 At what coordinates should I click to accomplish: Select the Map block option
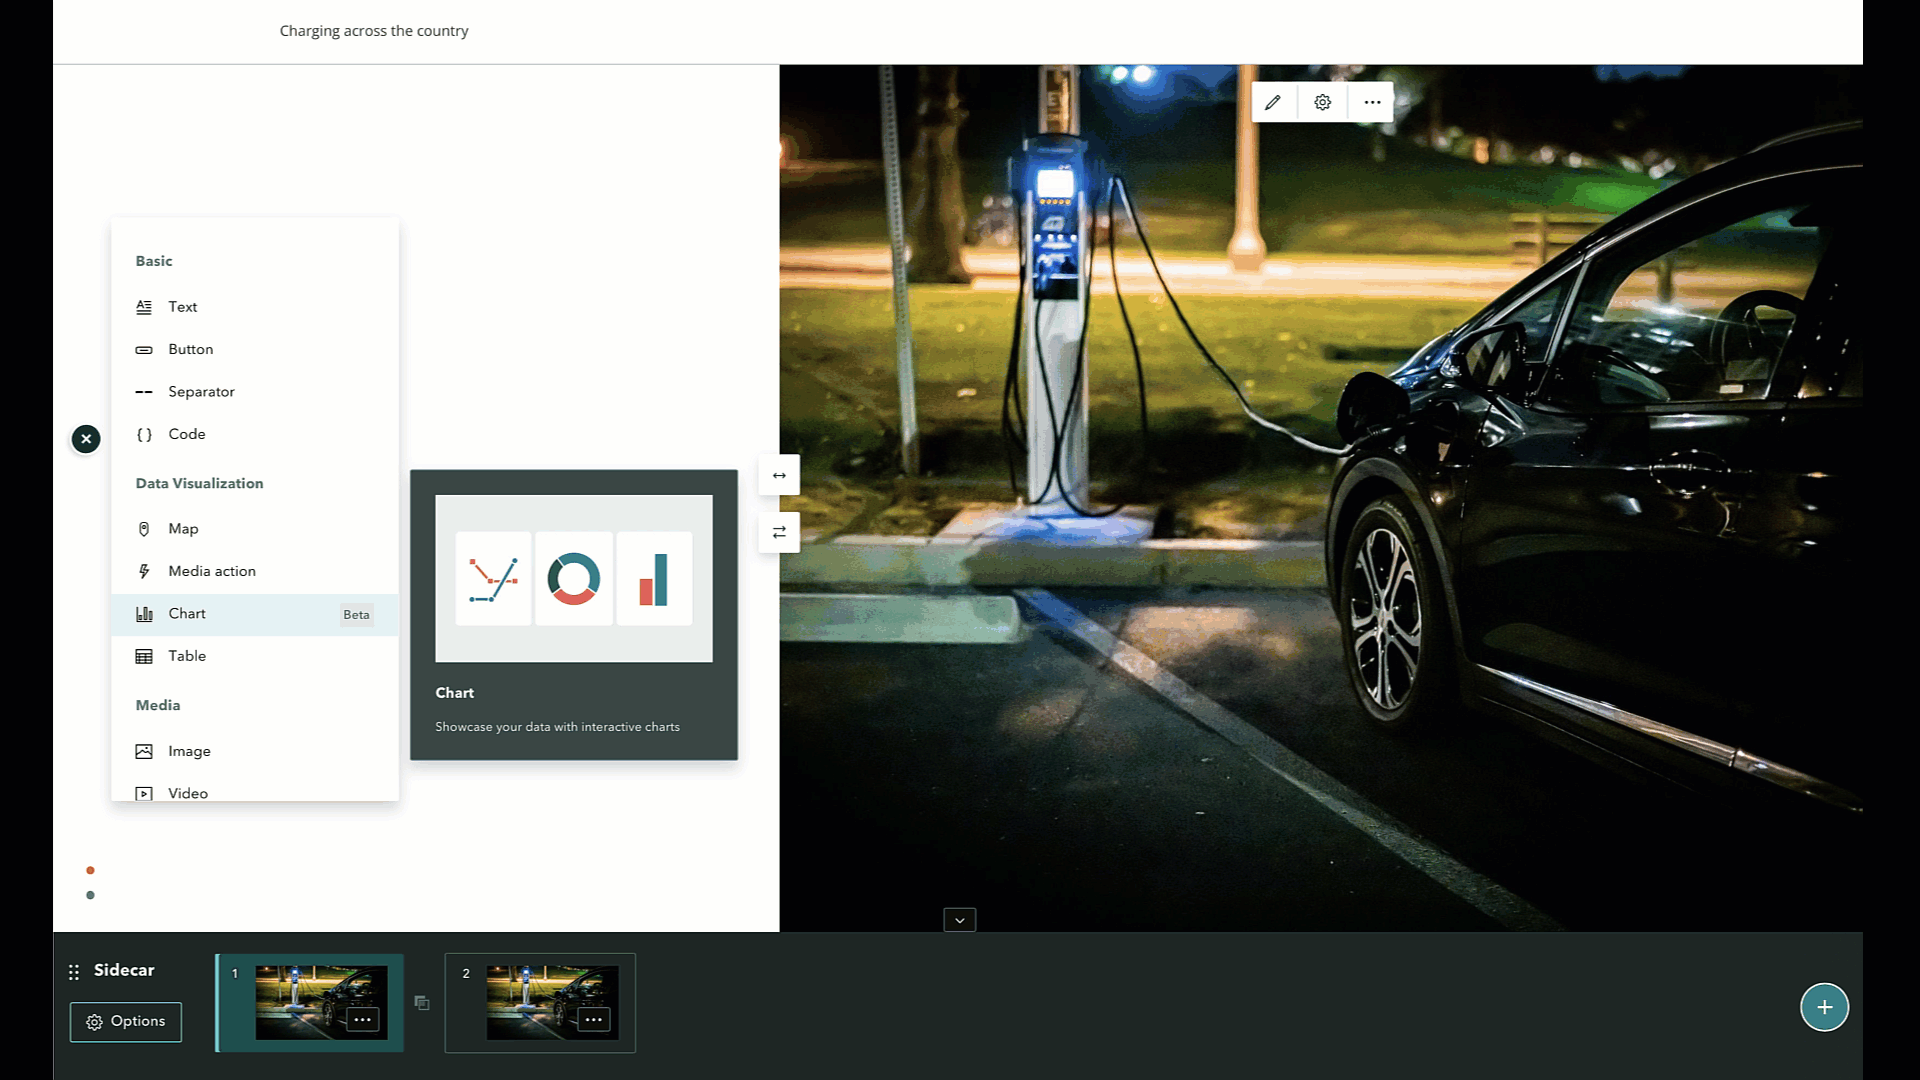coord(184,529)
